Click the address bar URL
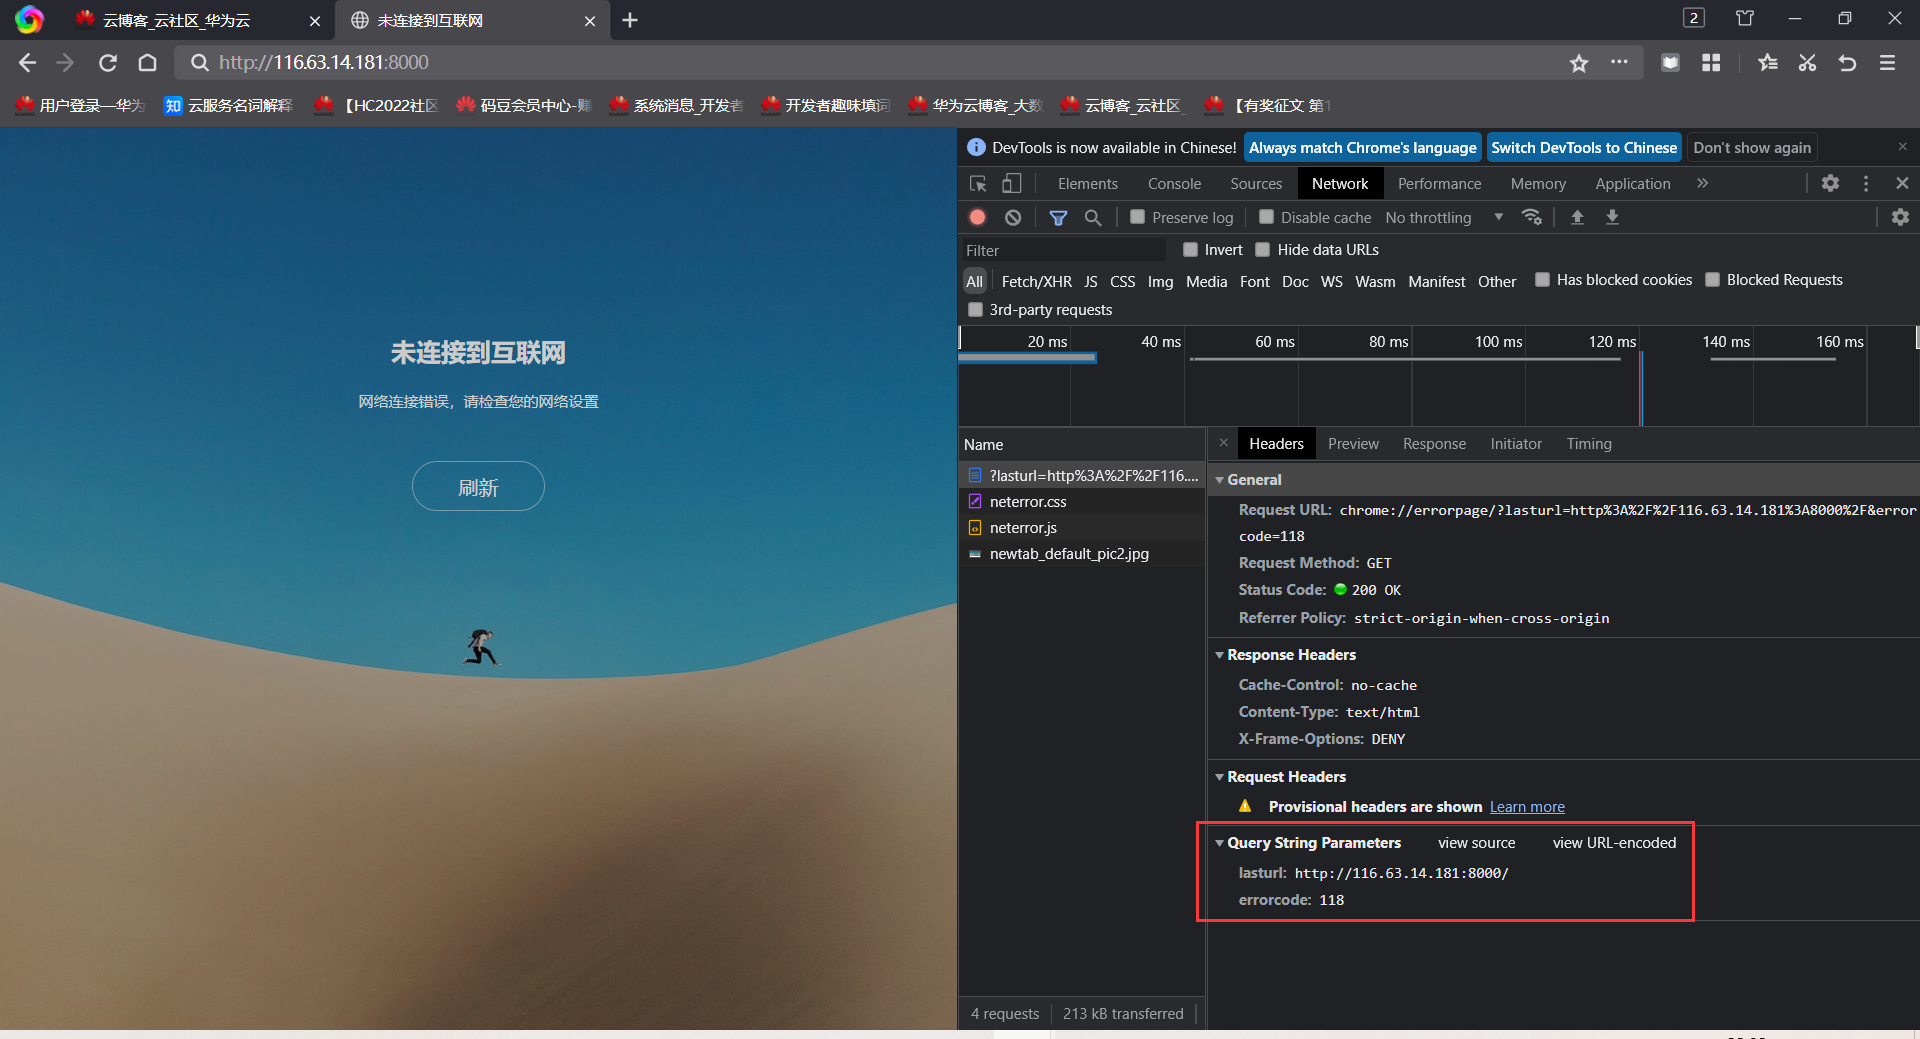The width and height of the screenshot is (1920, 1039). point(324,63)
